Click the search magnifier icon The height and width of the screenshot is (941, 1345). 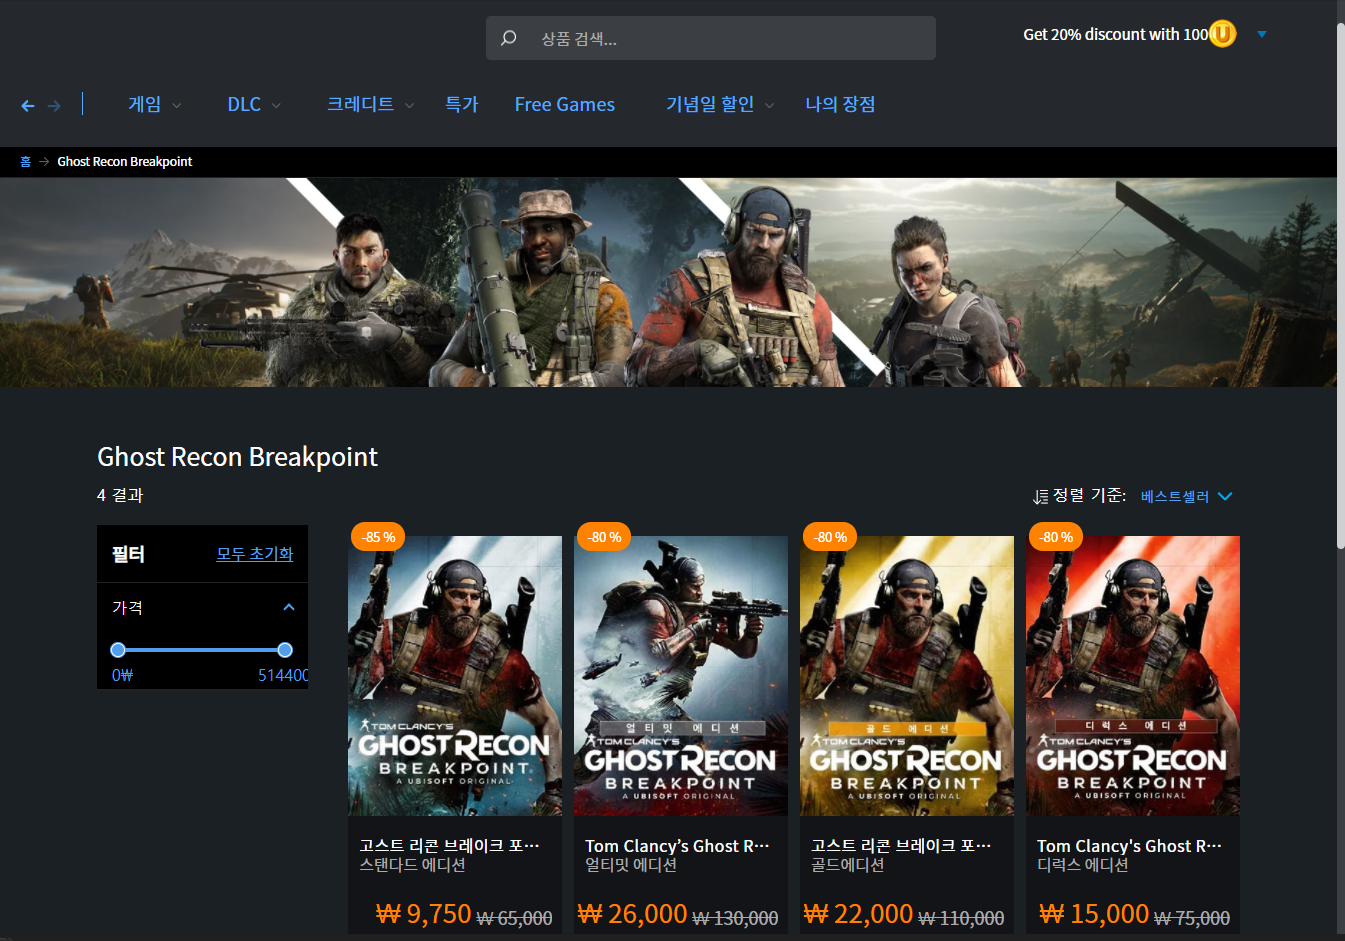point(508,38)
